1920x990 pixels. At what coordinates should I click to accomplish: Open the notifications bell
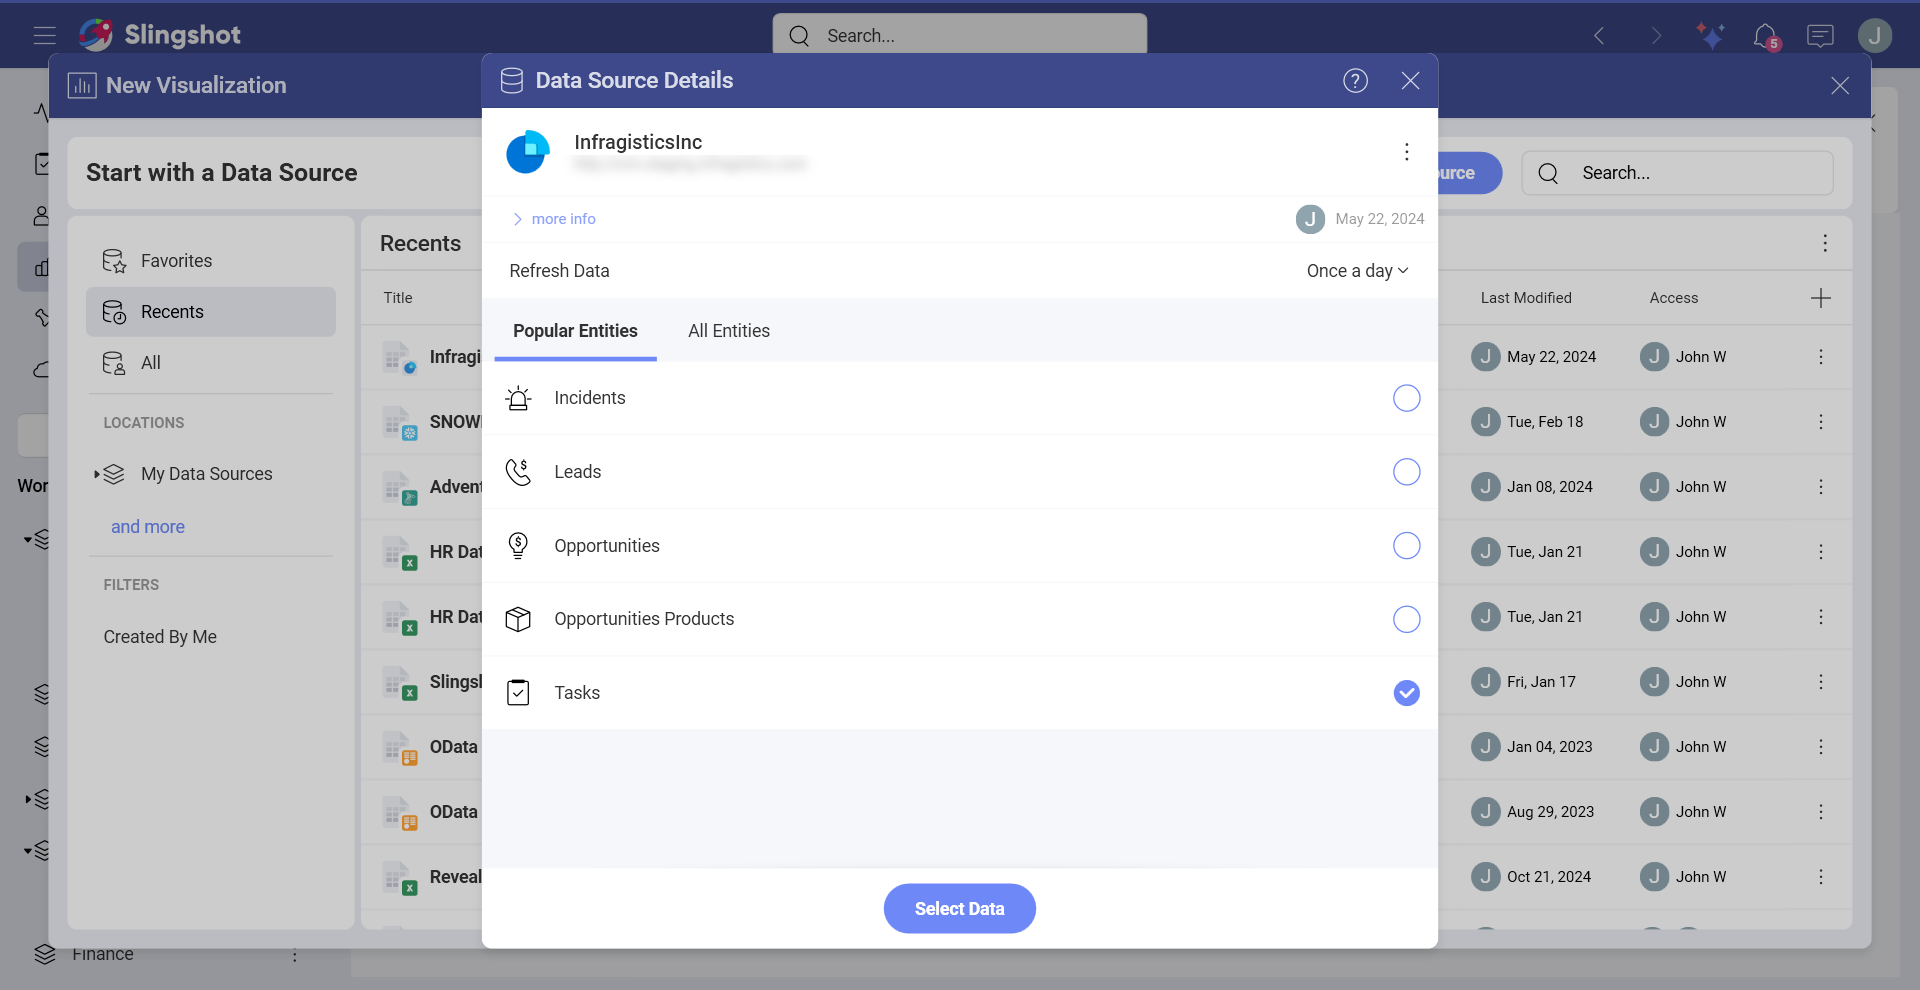pyautogui.click(x=1766, y=36)
